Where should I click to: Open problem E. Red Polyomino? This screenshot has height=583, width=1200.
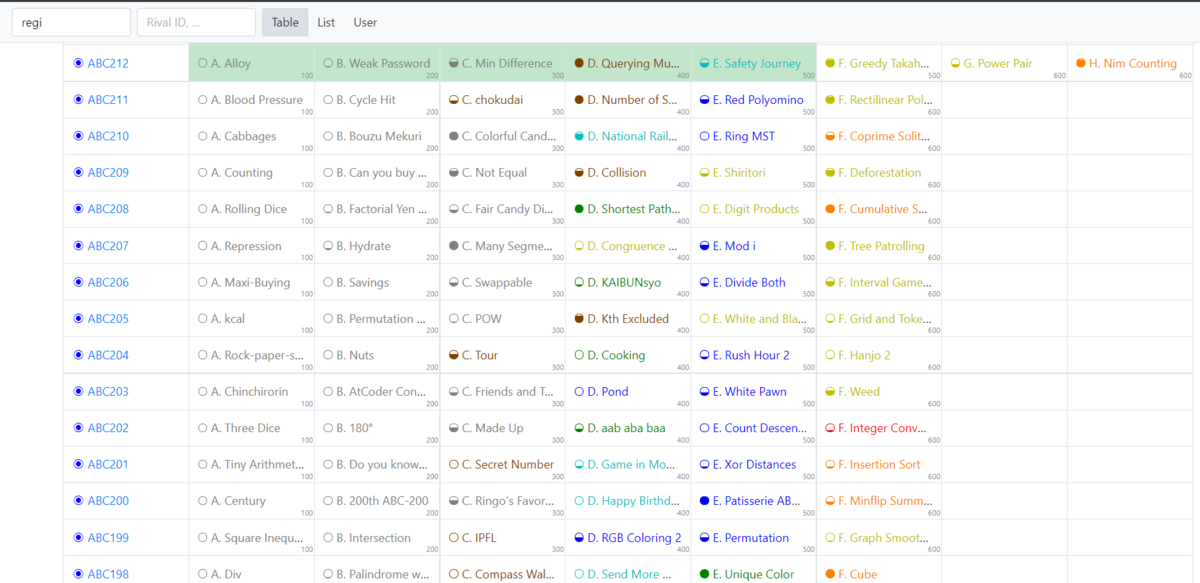[x=757, y=100]
